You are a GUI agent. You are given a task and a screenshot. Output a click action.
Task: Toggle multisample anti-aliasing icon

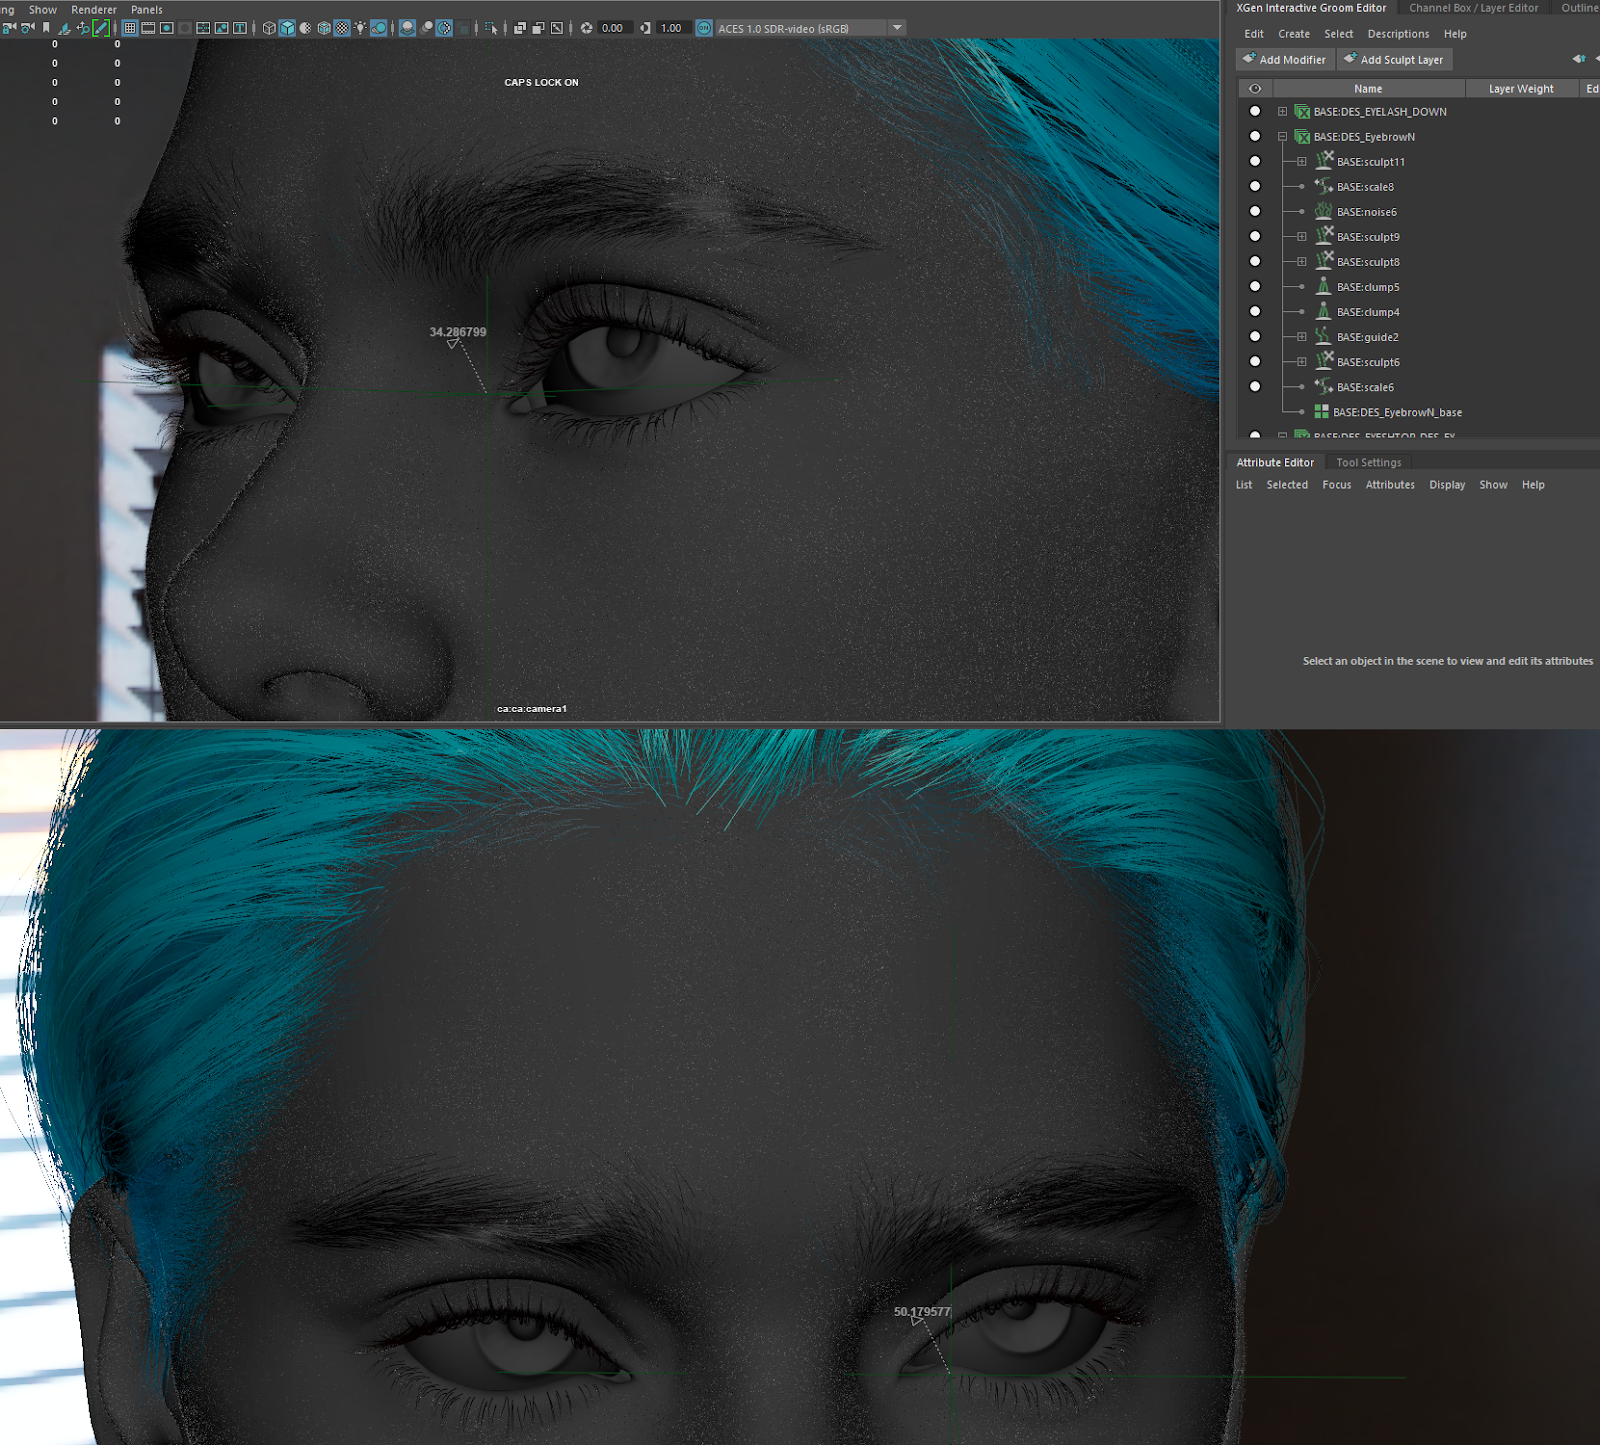tap(444, 28)
